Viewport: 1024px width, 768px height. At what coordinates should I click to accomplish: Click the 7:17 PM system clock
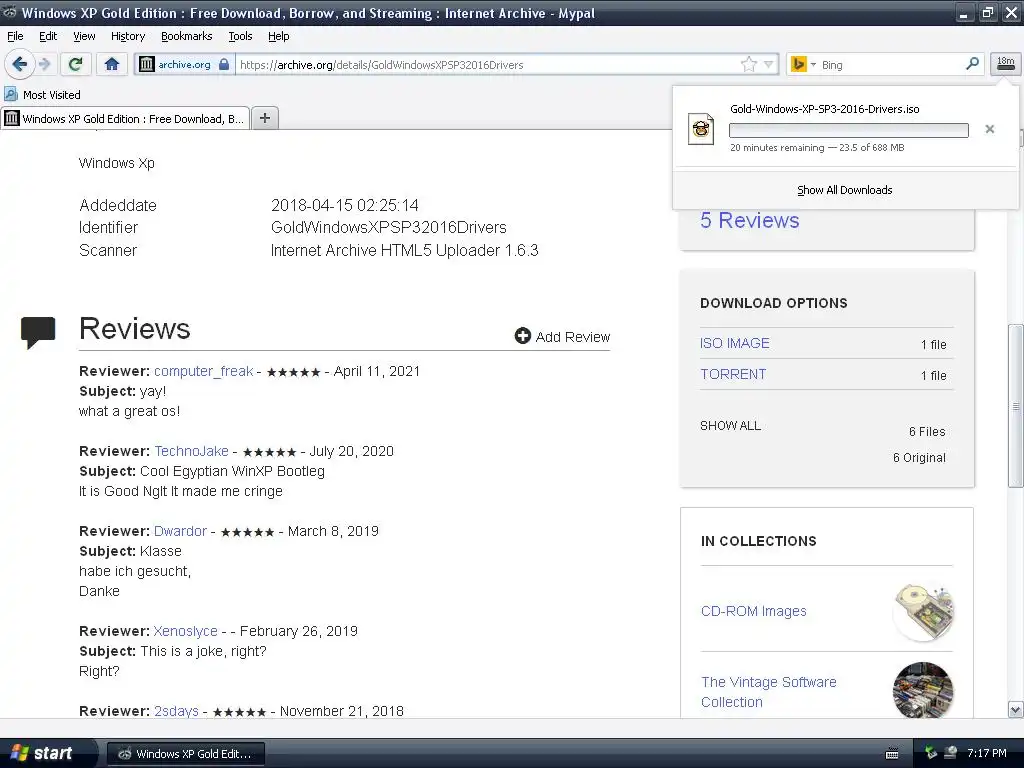pyautogui.click(x=987, y=753)
